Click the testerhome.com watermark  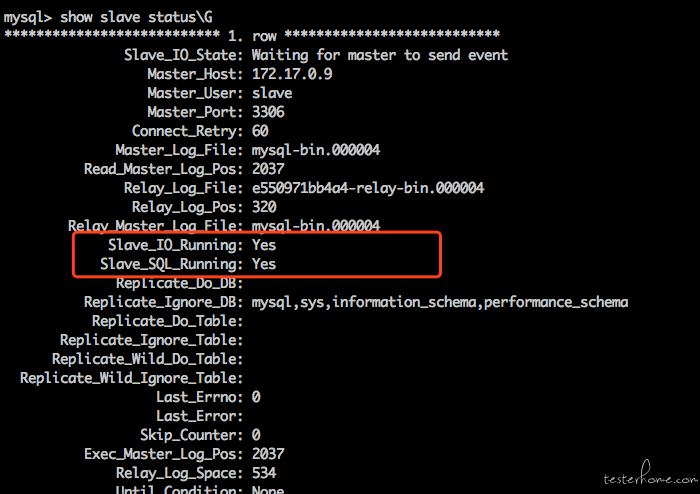pyautogui.click(x=650, y=474)
